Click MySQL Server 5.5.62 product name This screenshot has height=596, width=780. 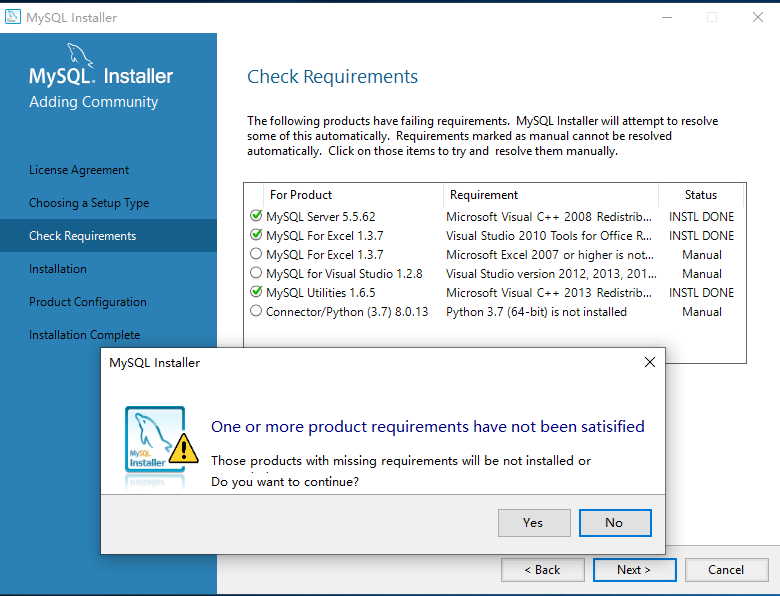click(321, 217)
